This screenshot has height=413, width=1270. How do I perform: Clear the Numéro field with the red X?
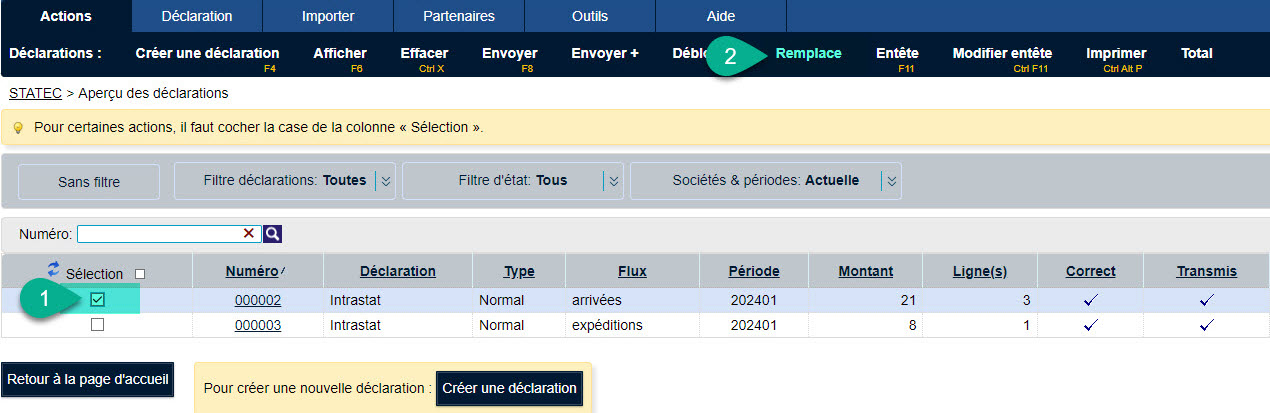(x=249, y=233)
